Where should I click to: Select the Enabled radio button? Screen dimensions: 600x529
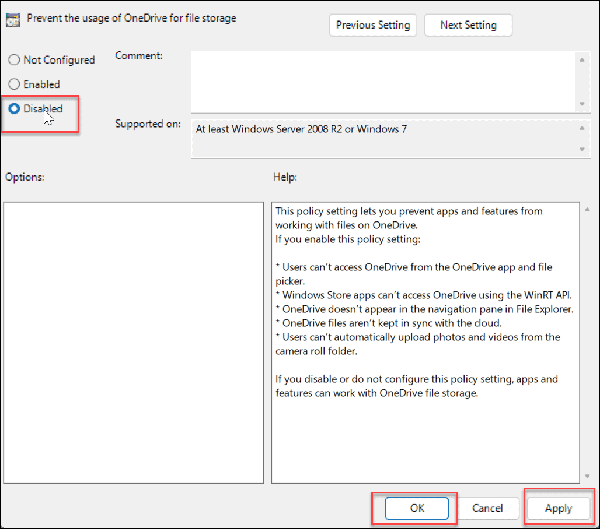click(x=14, y=84)
